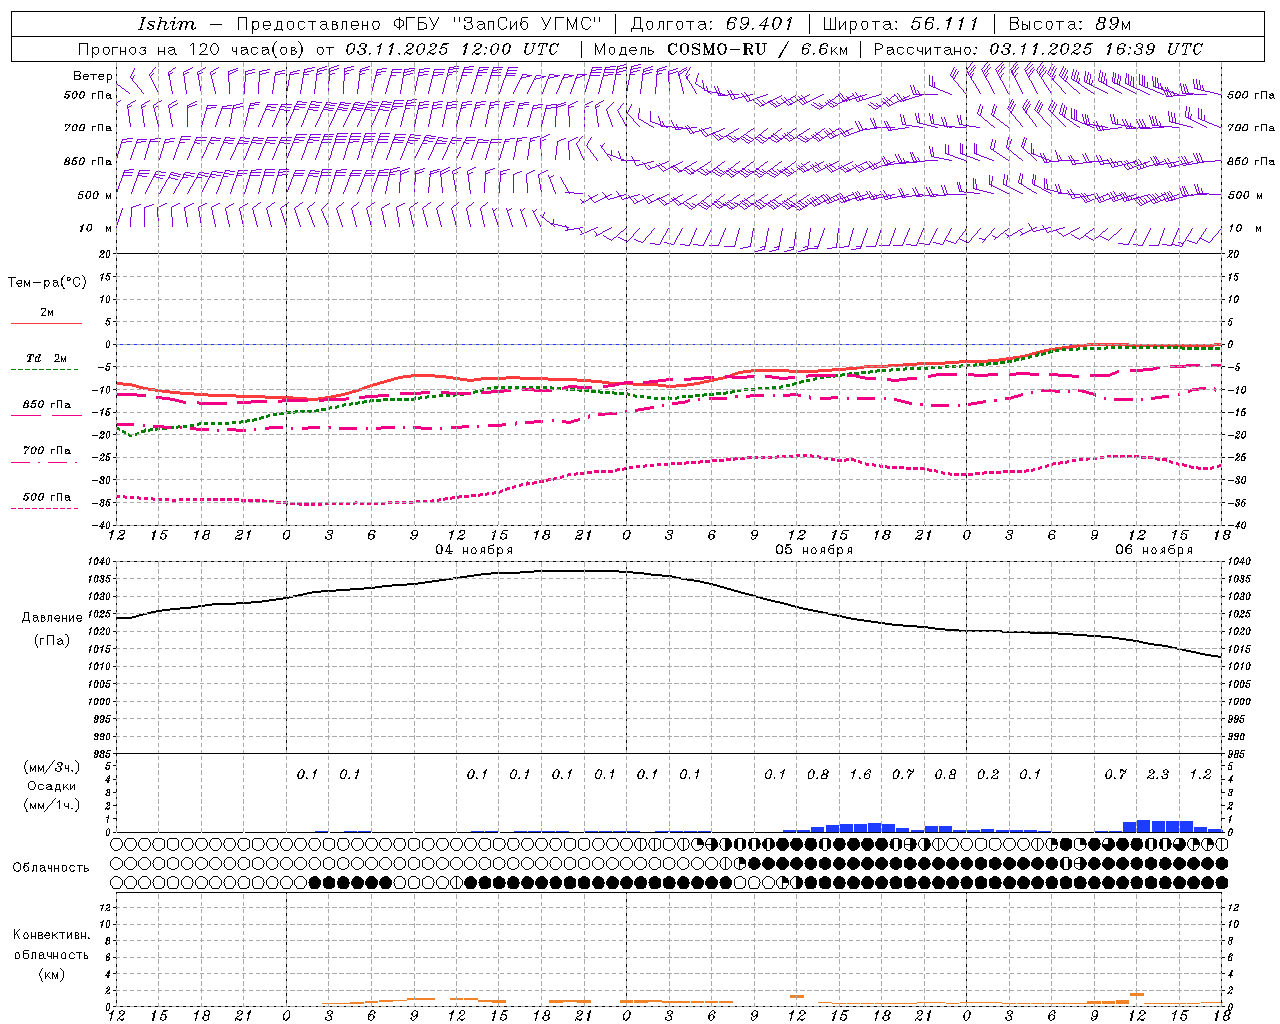1280x1024 pixels.
Task: Click the "04 ноября" date label
Action: pos(474,550)
